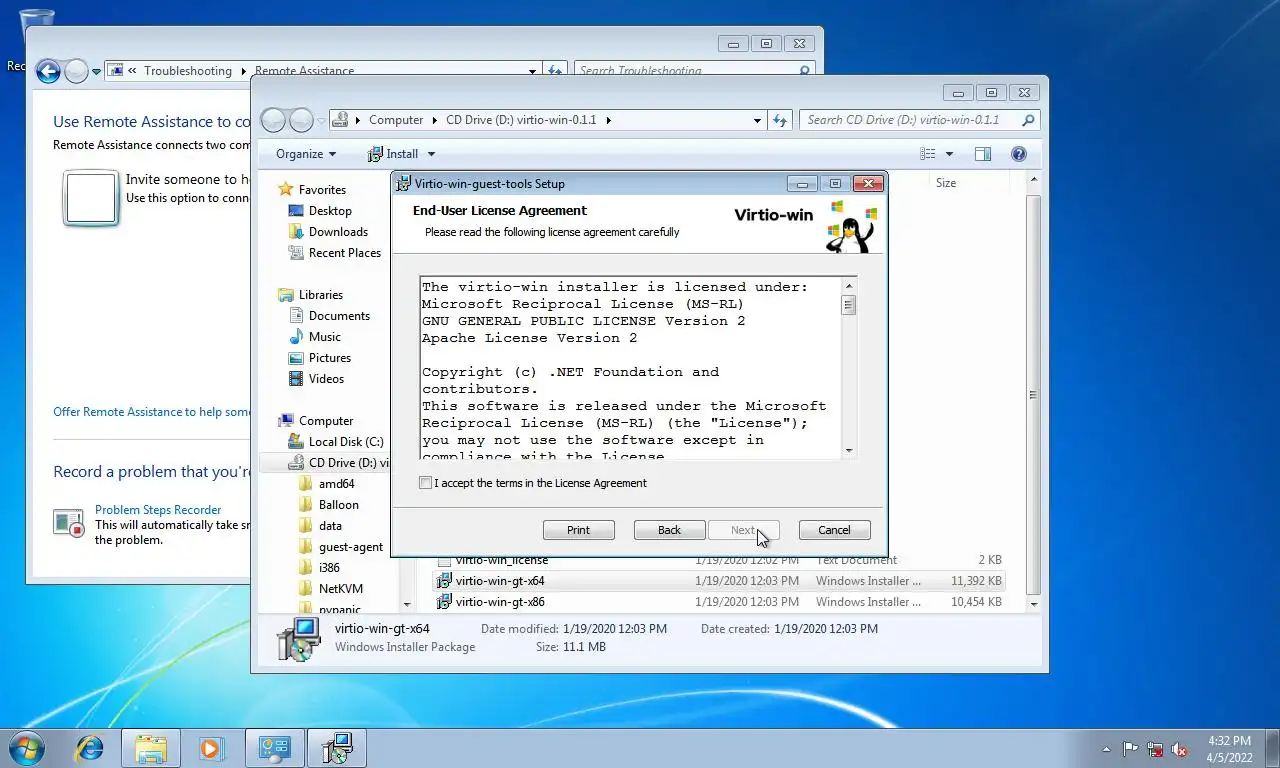Click the Print button in Setup dialog
Viewport: 1280px width, 768px height.
(x=578, y=530)
